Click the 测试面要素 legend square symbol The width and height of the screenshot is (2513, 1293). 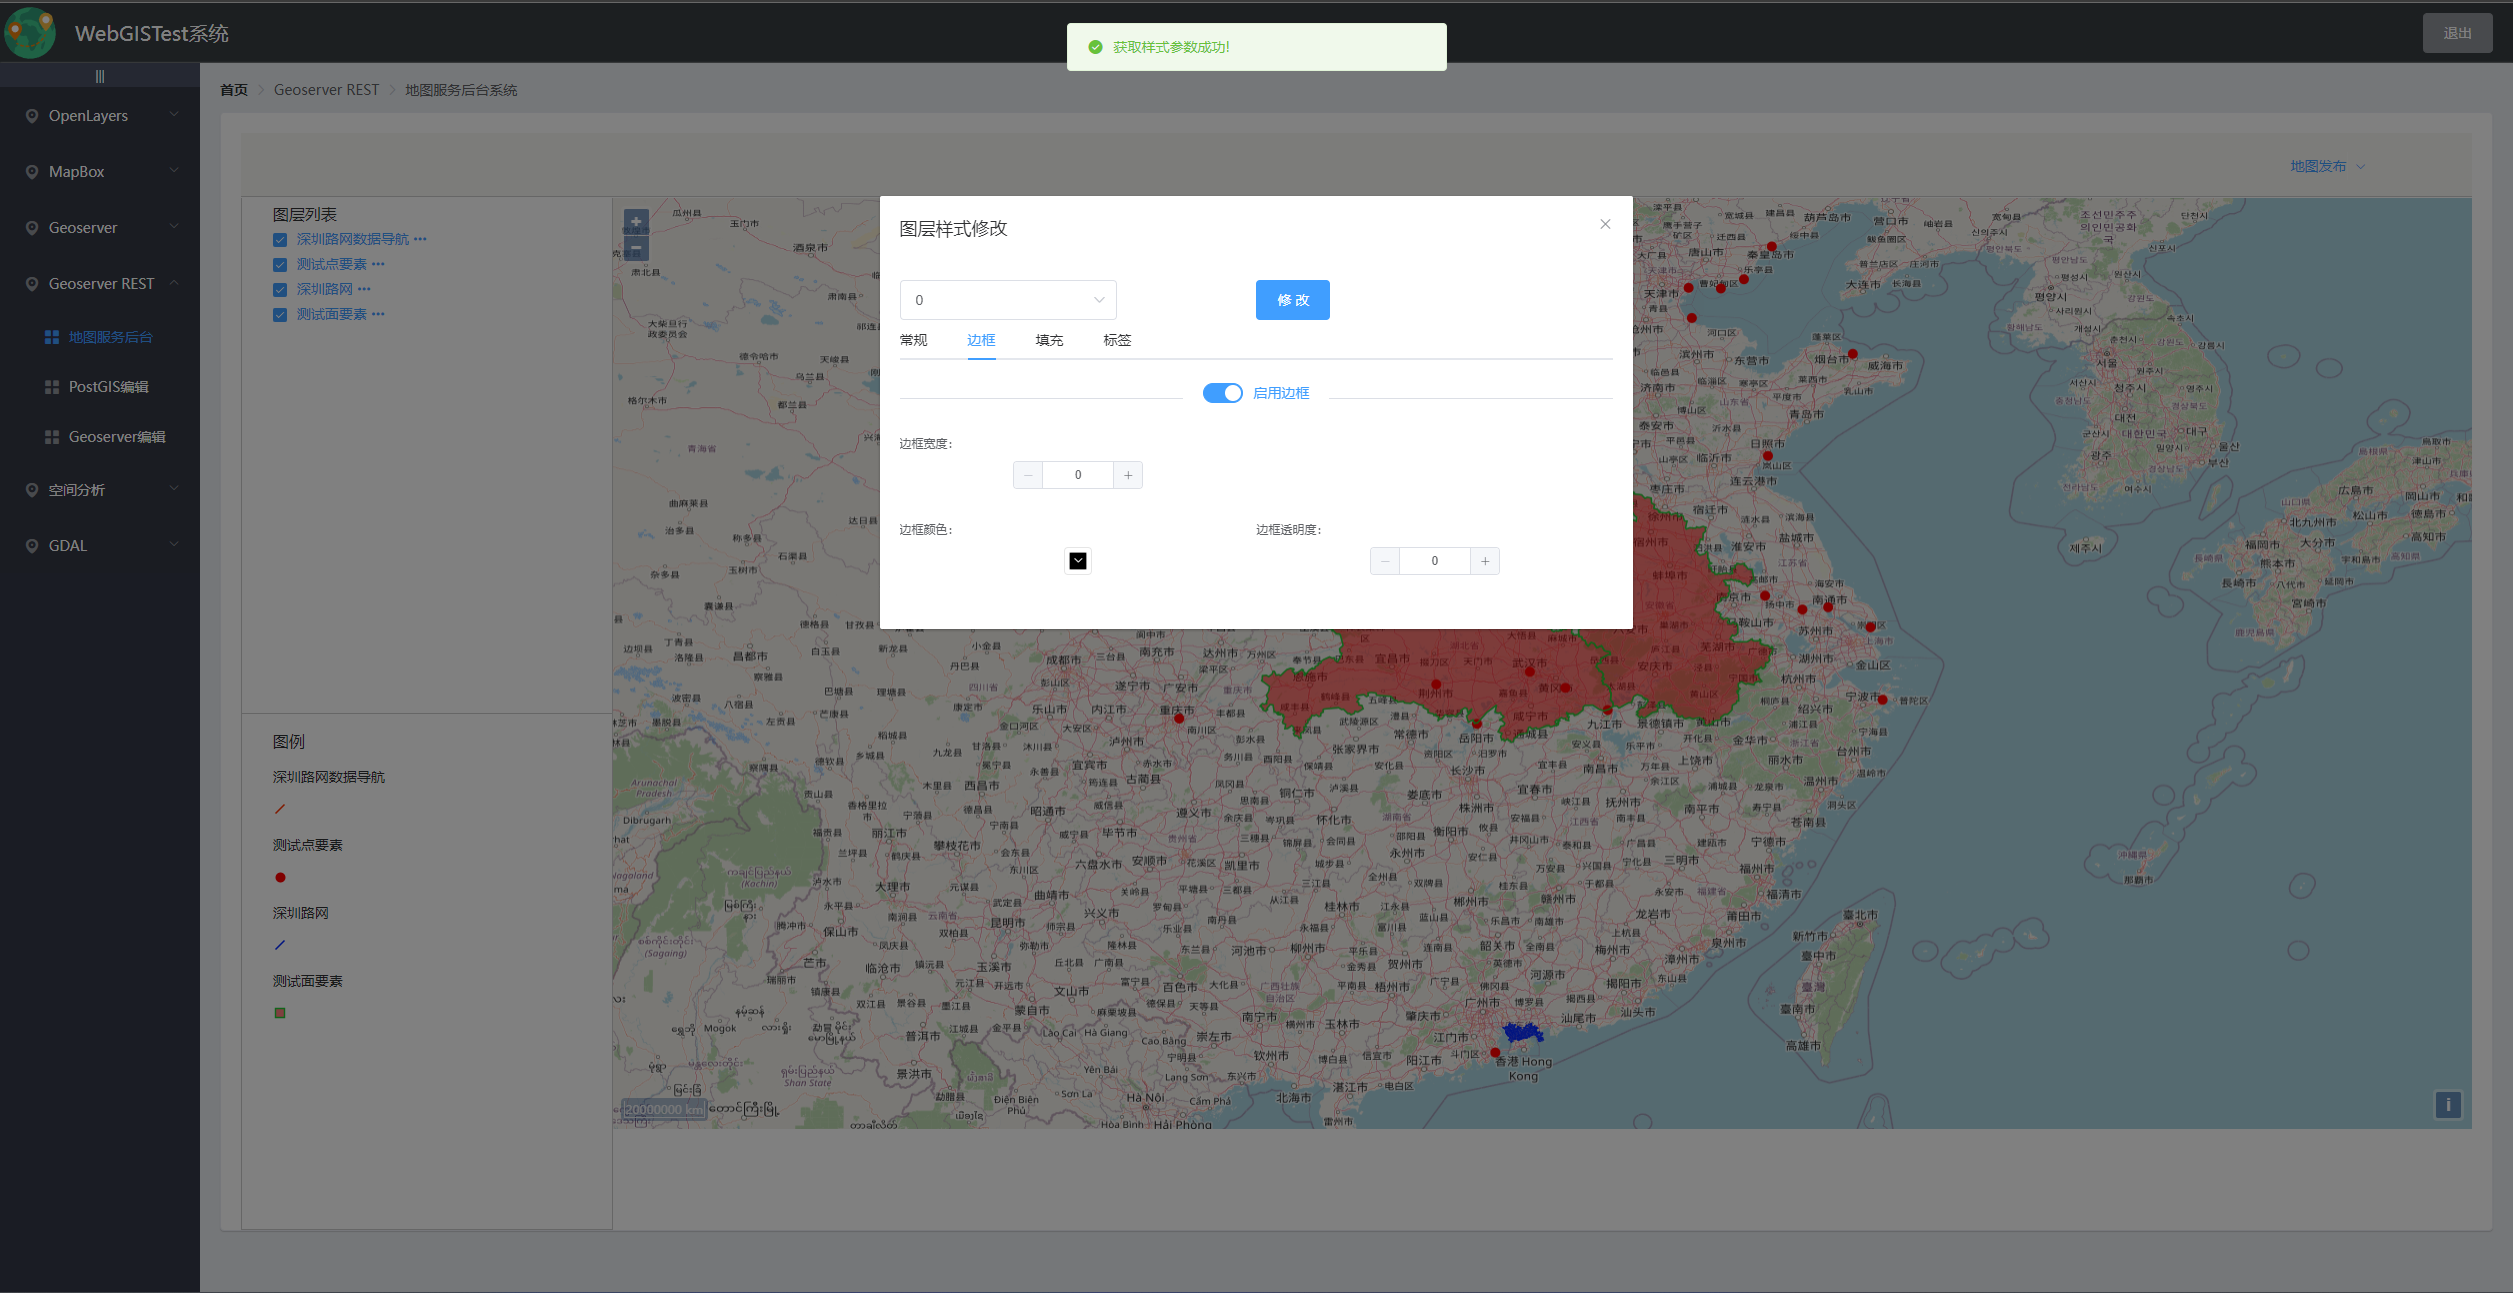(280, 1013)
